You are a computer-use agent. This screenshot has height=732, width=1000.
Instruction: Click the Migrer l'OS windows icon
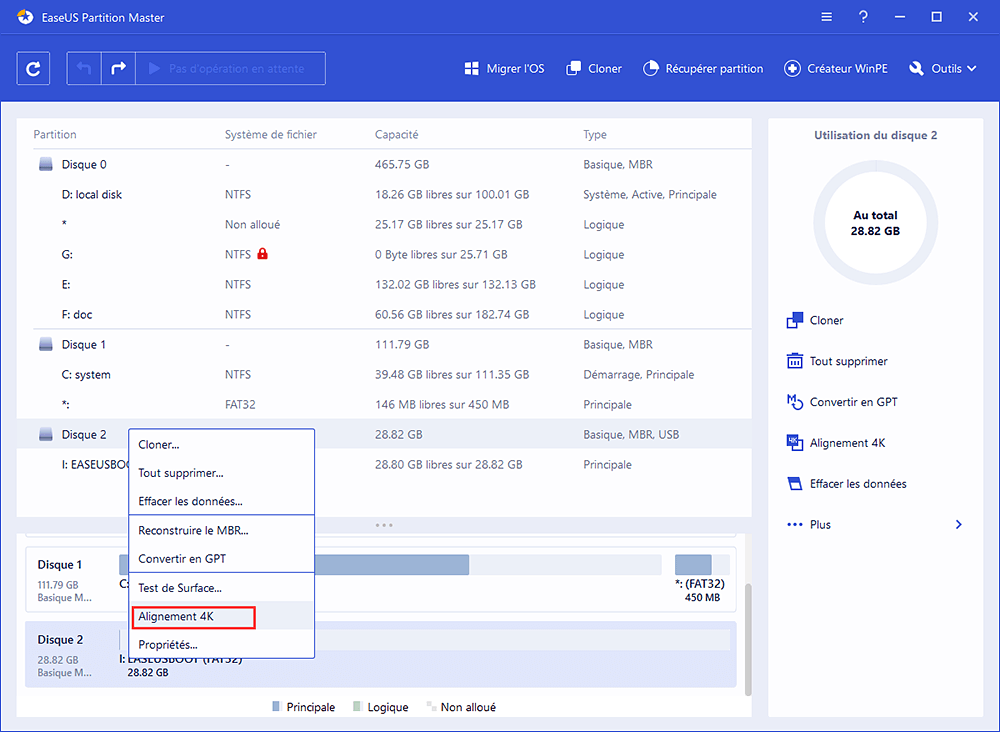click(471, 69)
